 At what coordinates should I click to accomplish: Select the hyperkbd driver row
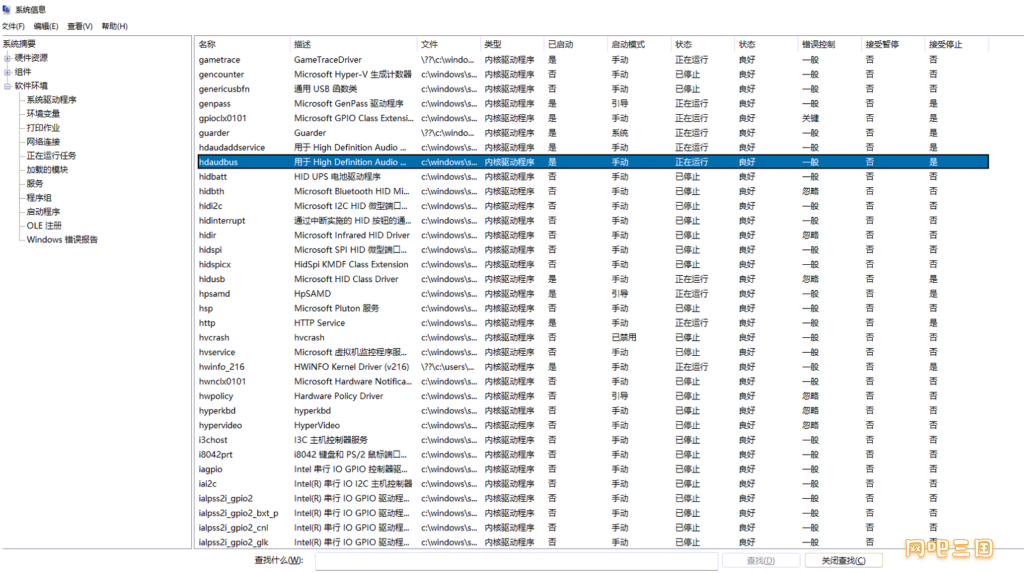click(x=593, y=411)
